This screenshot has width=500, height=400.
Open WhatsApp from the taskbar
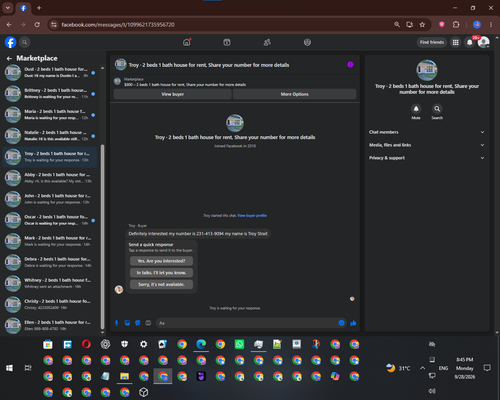point(239,344)
